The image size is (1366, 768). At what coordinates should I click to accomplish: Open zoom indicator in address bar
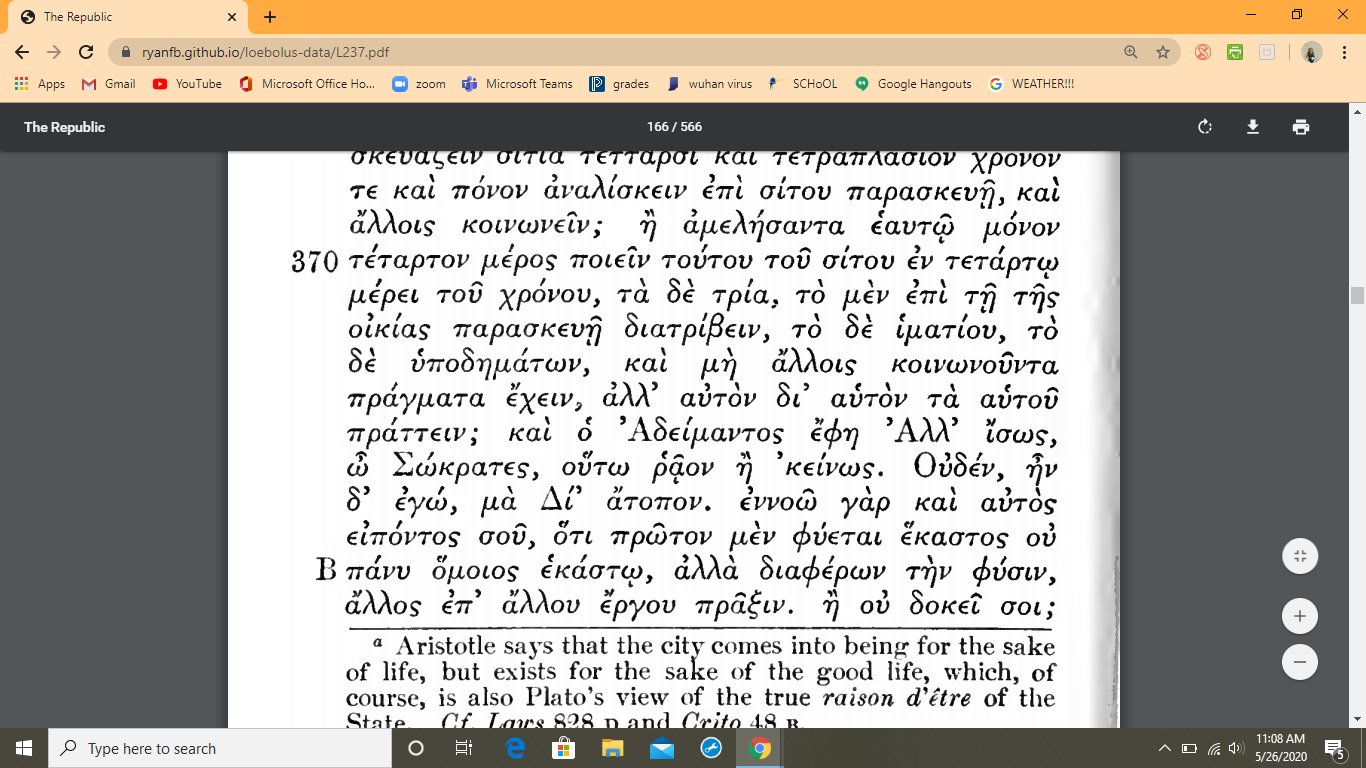click(1131, 52)
